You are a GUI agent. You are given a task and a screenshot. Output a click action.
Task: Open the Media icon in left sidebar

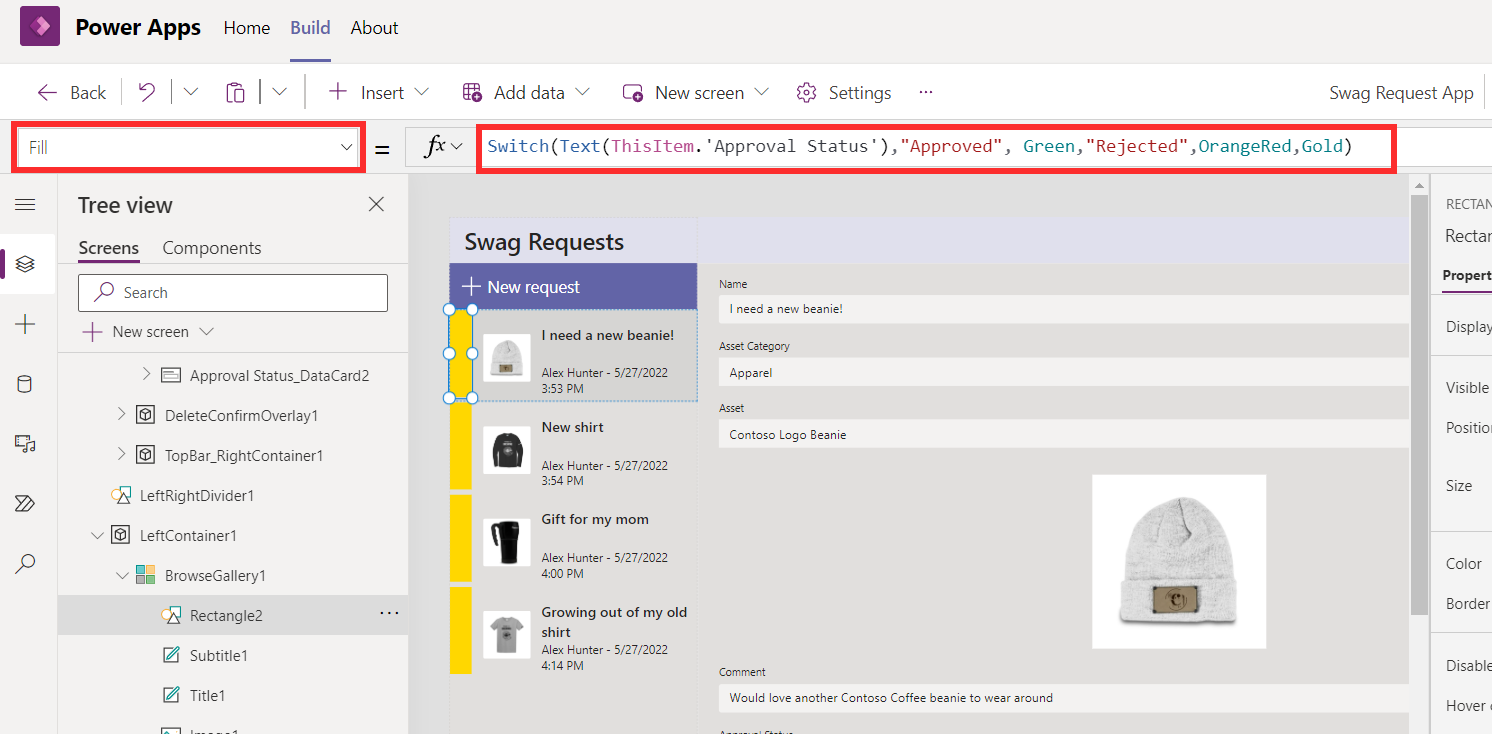tap(26, 444)
